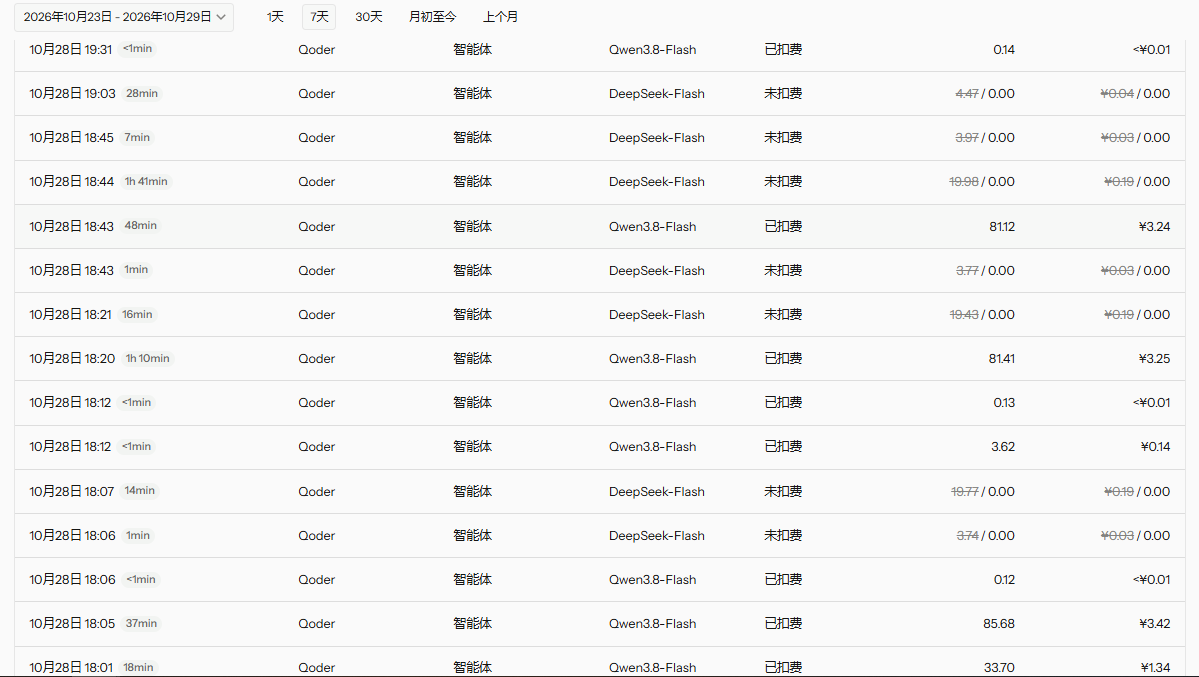
Task: Click the struck-through 3.74 usage value
Action: tap(967, 535)
